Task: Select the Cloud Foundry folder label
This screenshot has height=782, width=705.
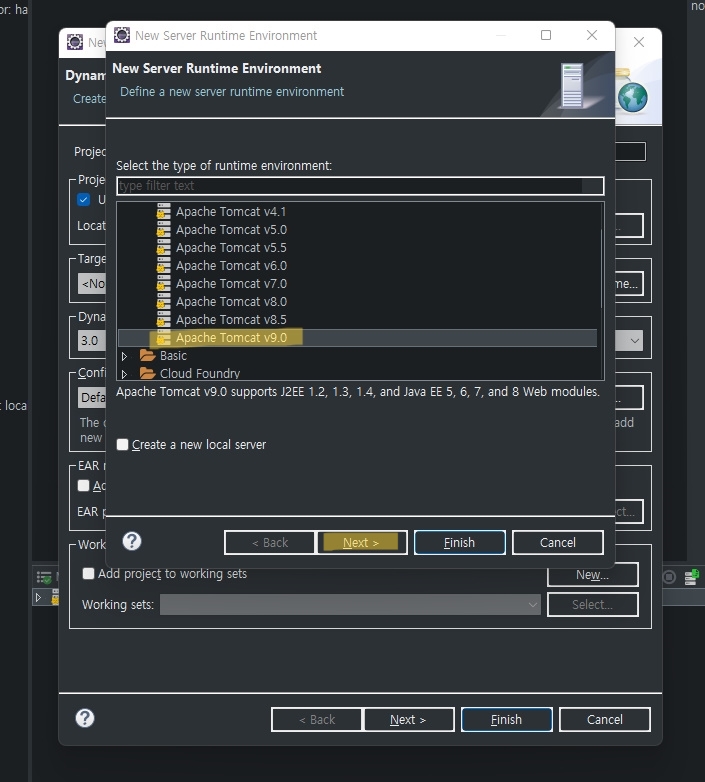Action: coord(200,373)
